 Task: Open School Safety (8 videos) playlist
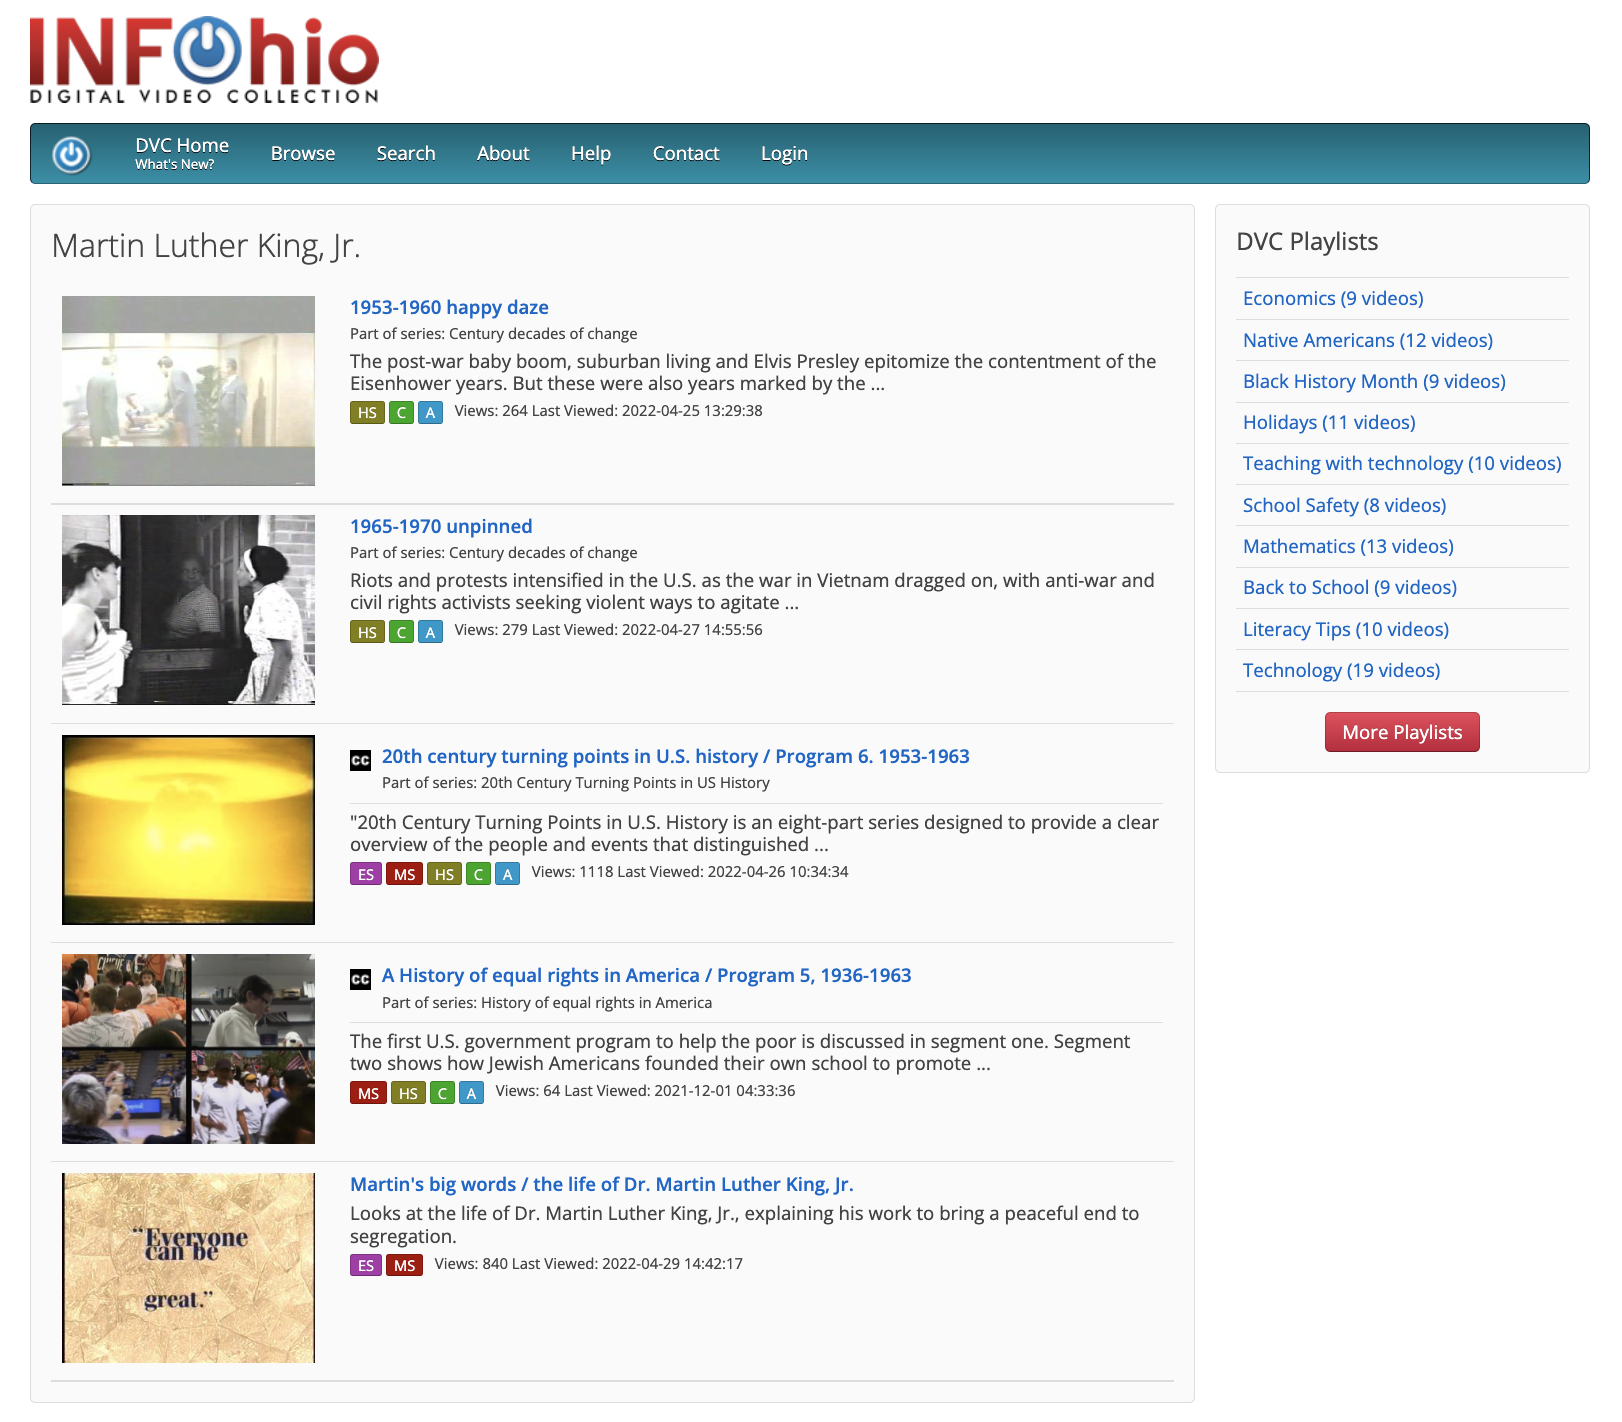coord(1344,505)
